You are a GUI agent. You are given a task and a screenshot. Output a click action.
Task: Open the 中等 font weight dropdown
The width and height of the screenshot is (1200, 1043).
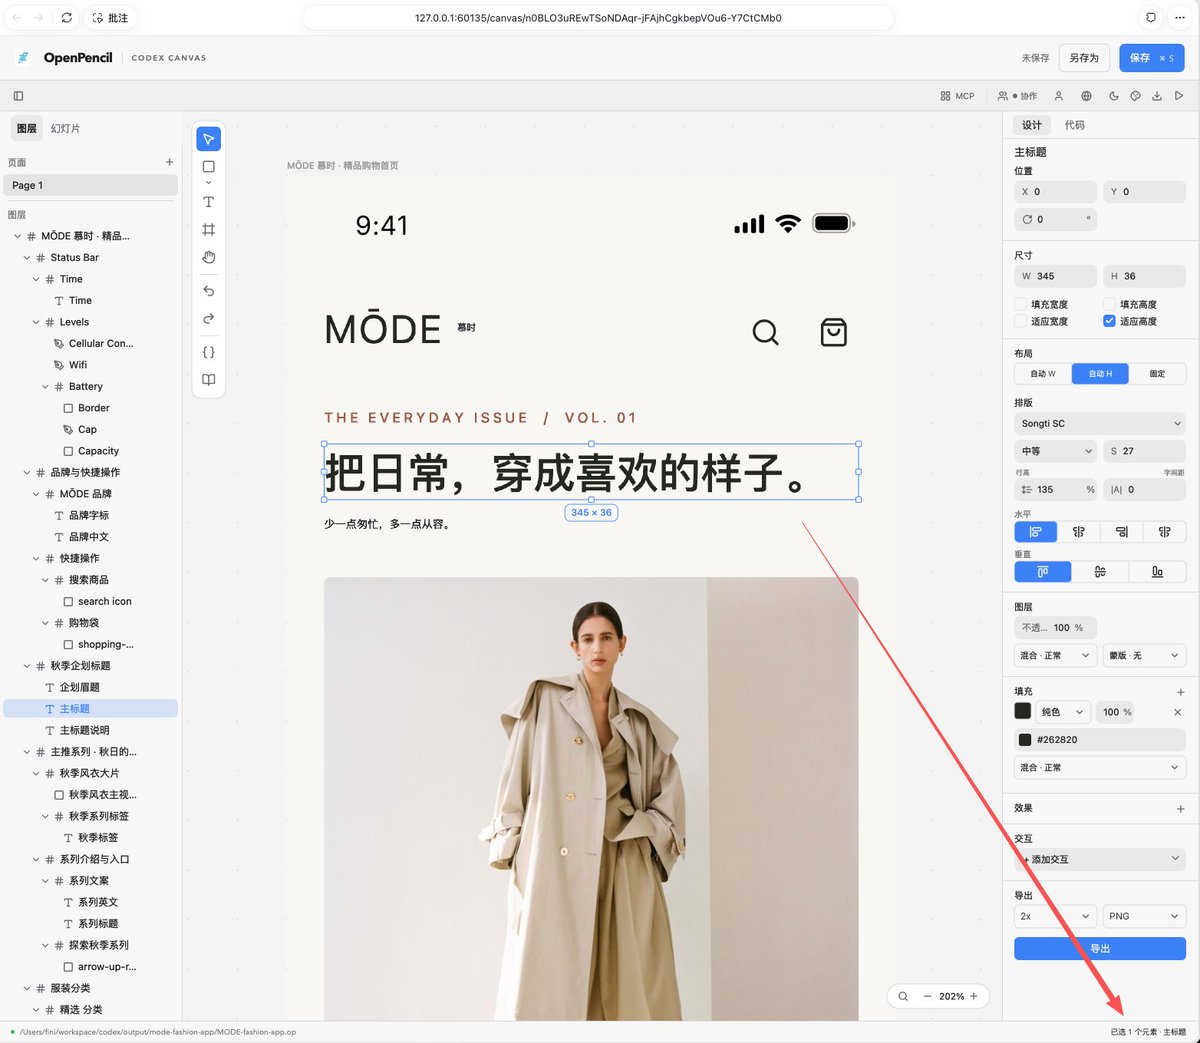[x=1056, y=451]
